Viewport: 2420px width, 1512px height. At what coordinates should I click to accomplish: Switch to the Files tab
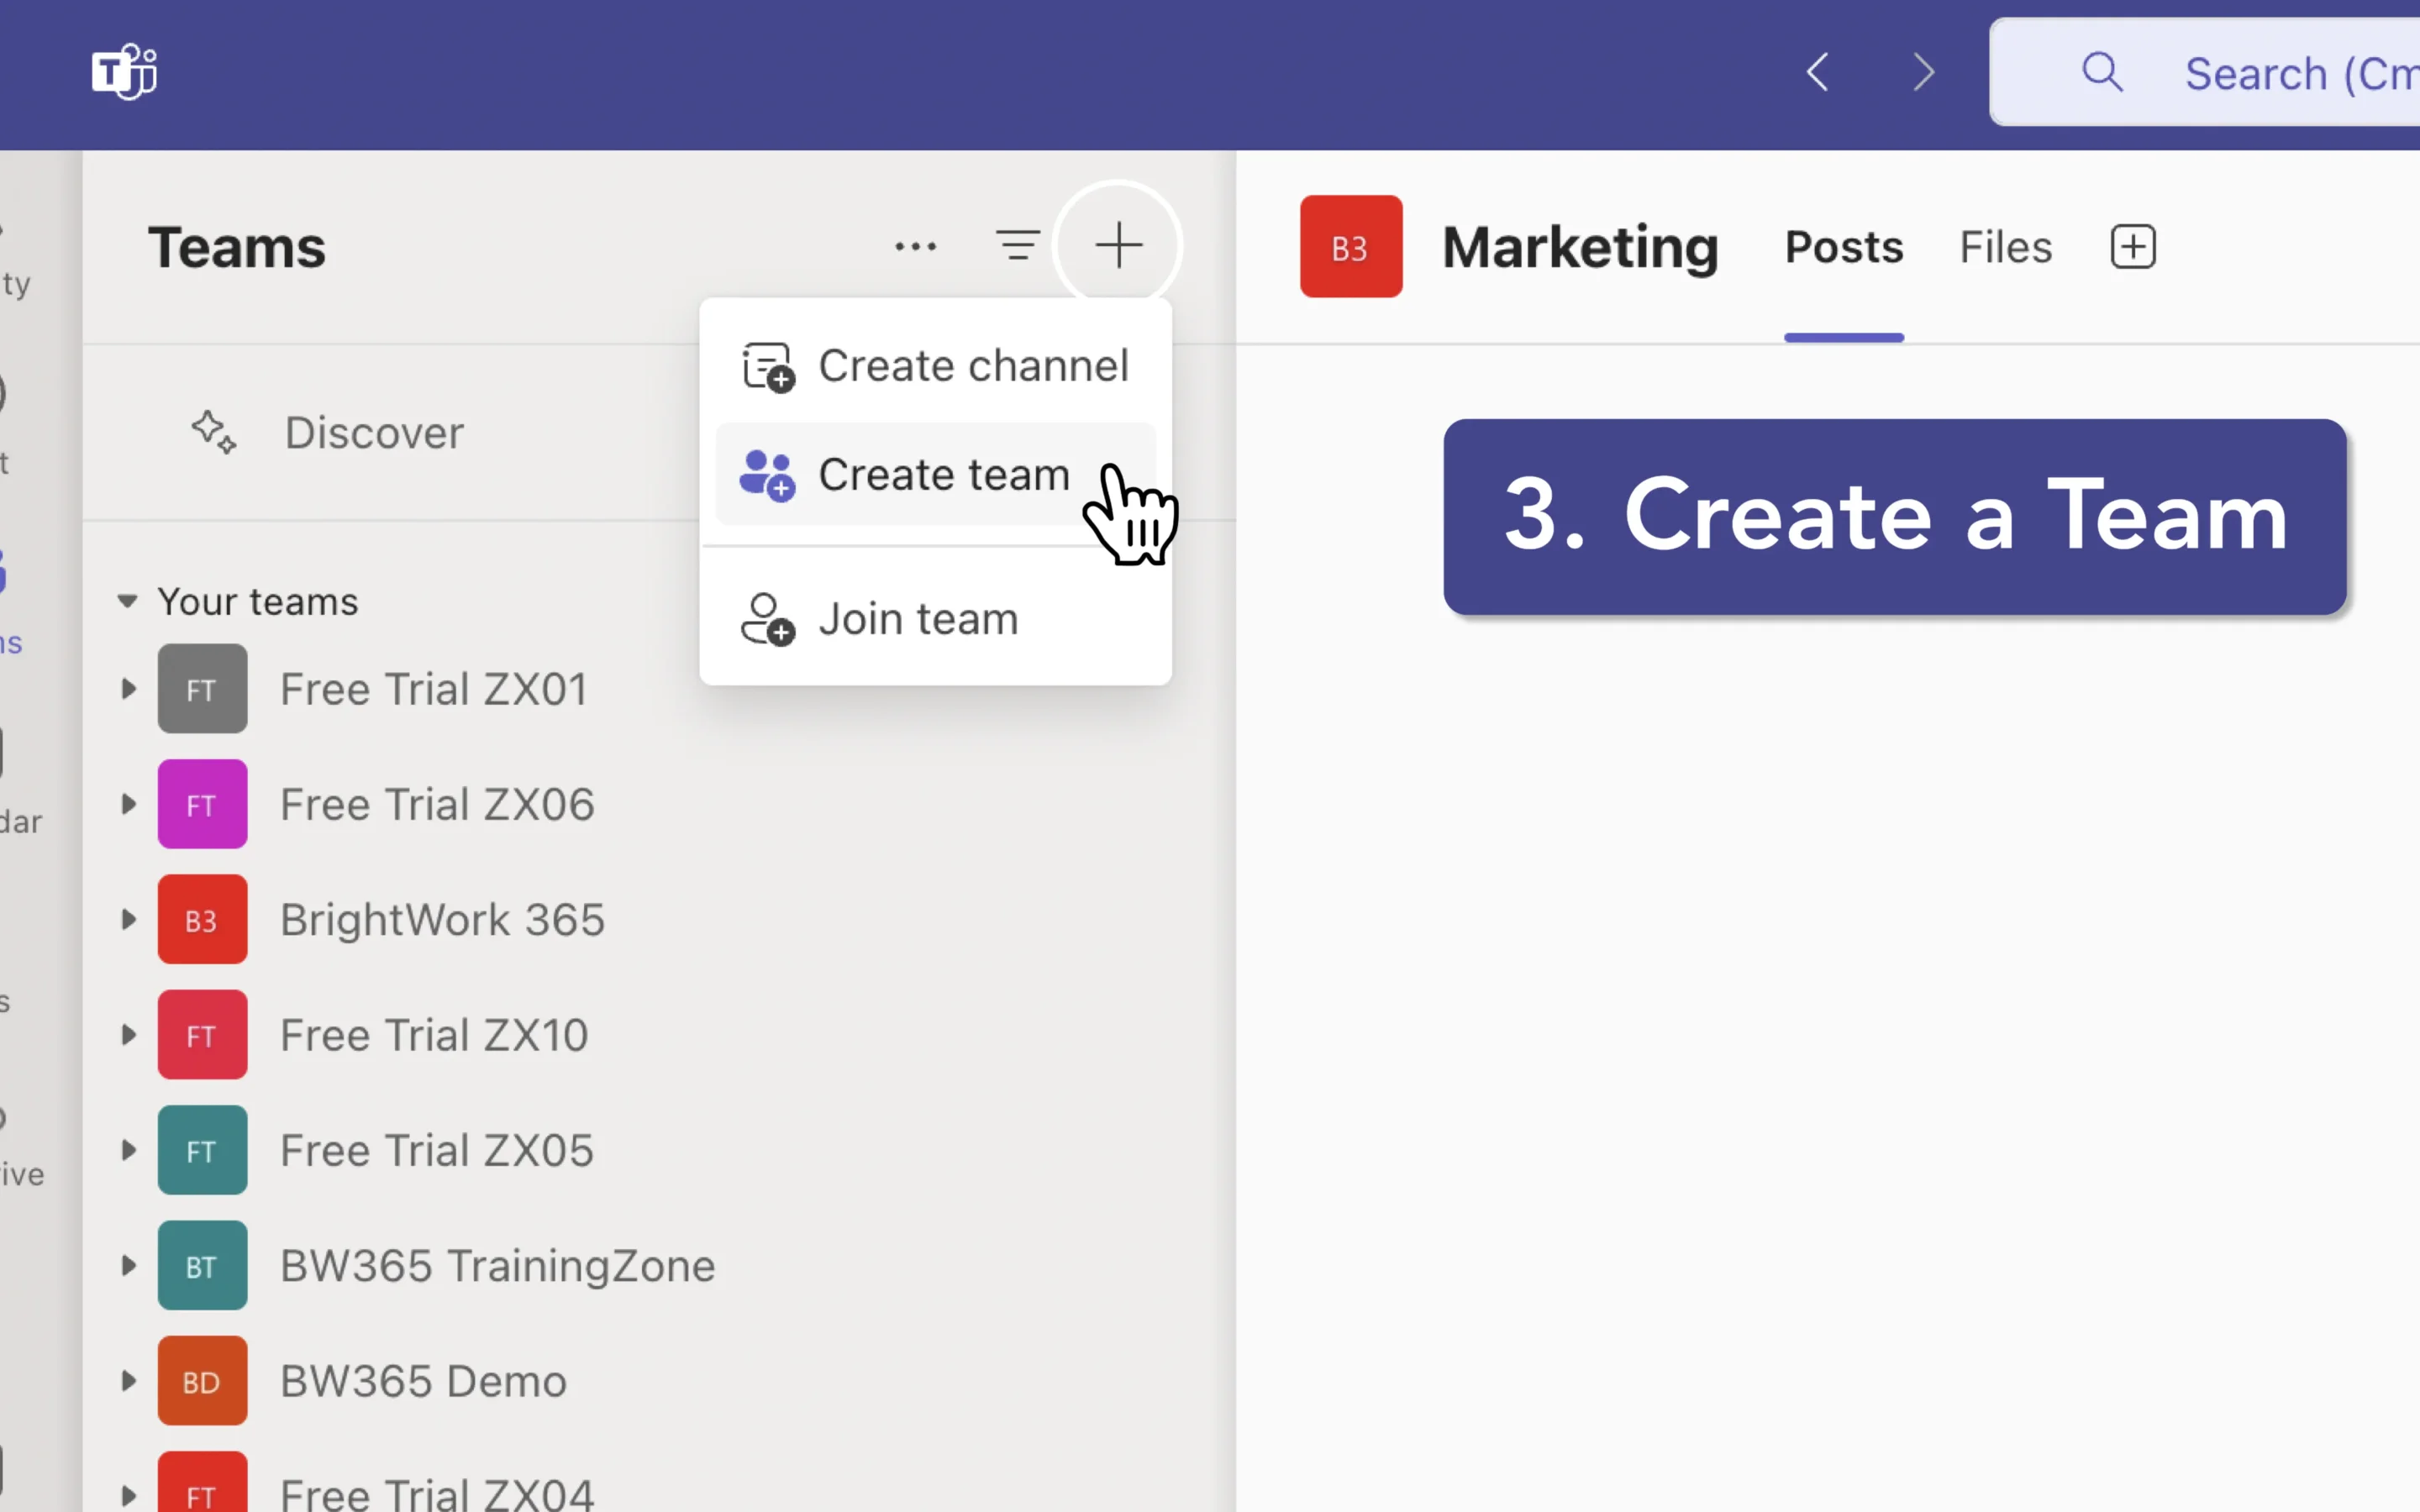tap(2004, 247)
